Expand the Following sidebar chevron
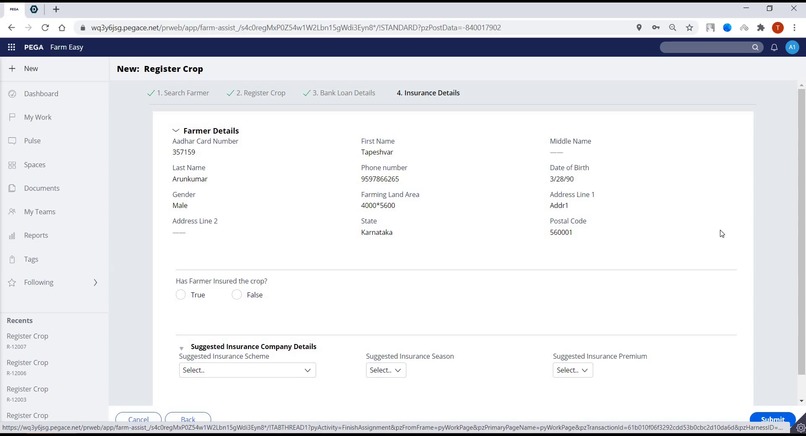The image size is (806, 436). click(95, 282)
